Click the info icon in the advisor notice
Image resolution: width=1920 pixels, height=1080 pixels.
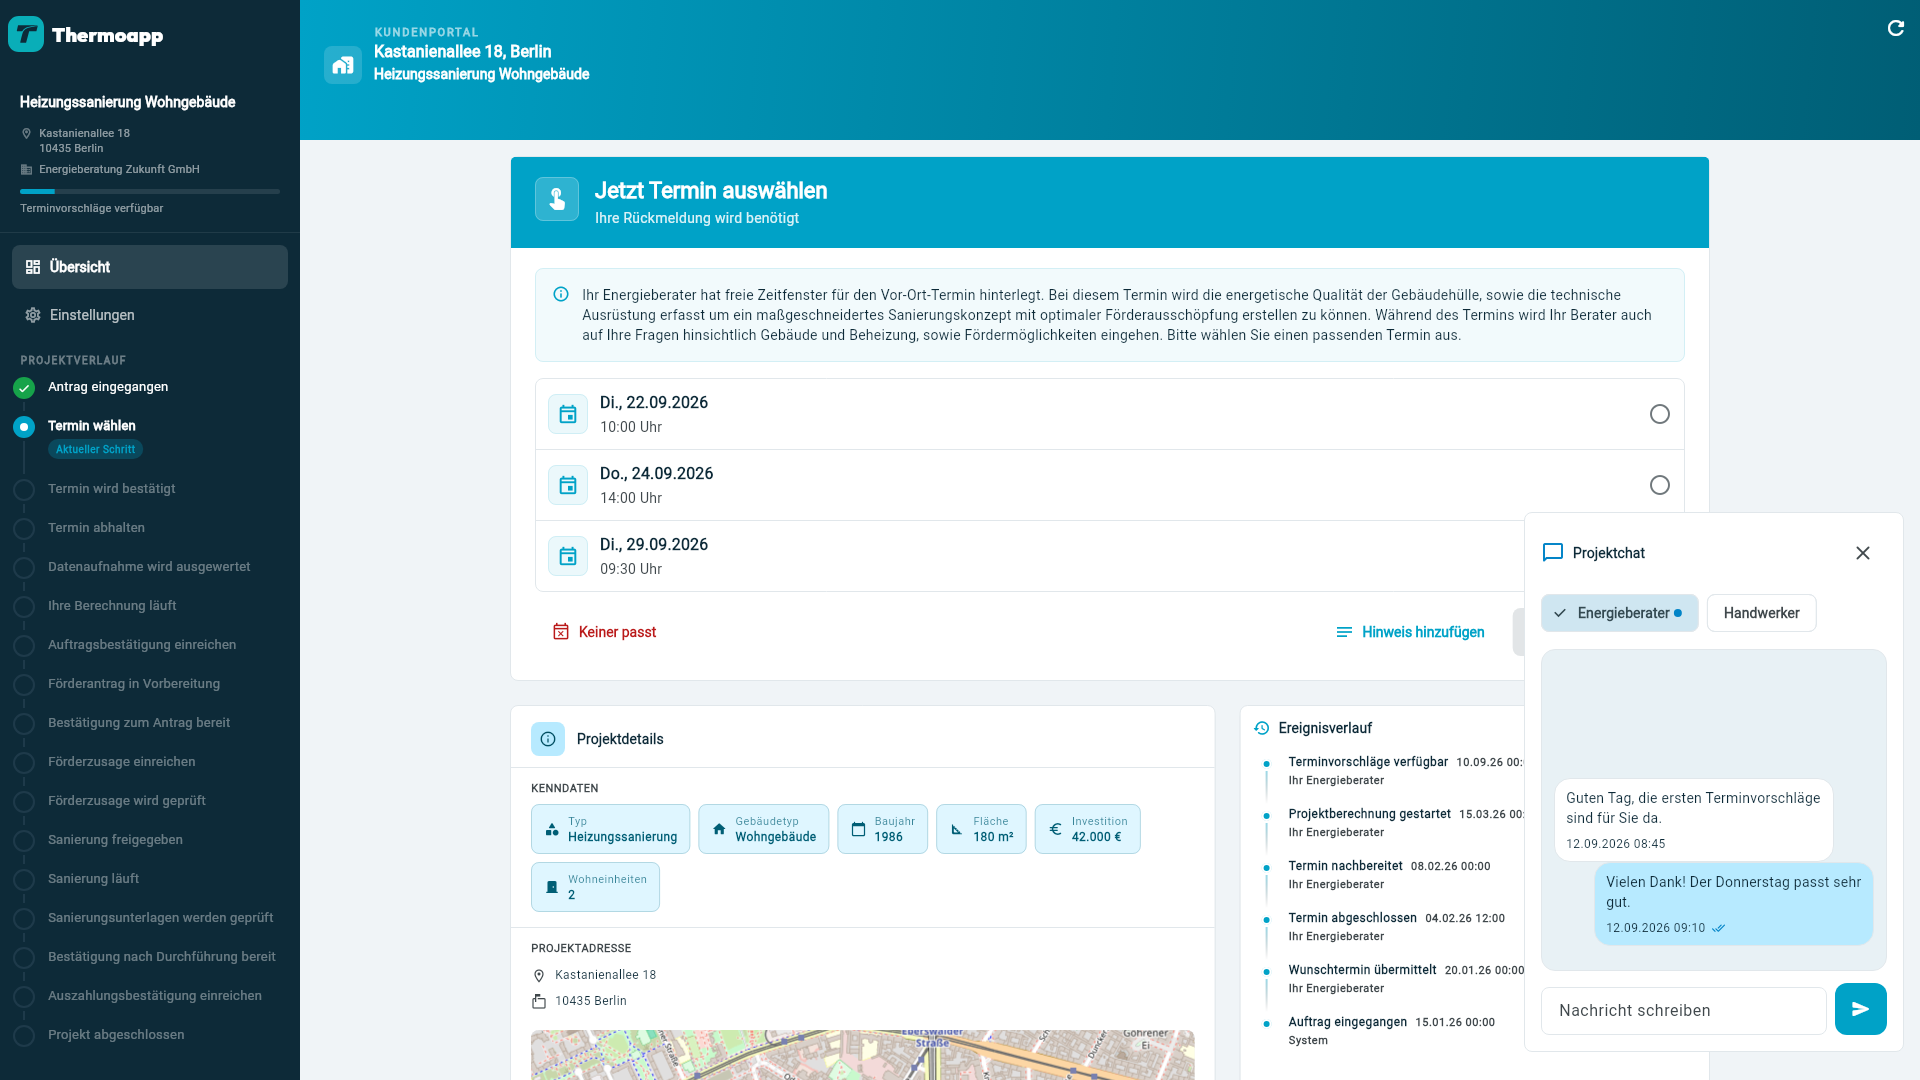(x=561, y=294)
